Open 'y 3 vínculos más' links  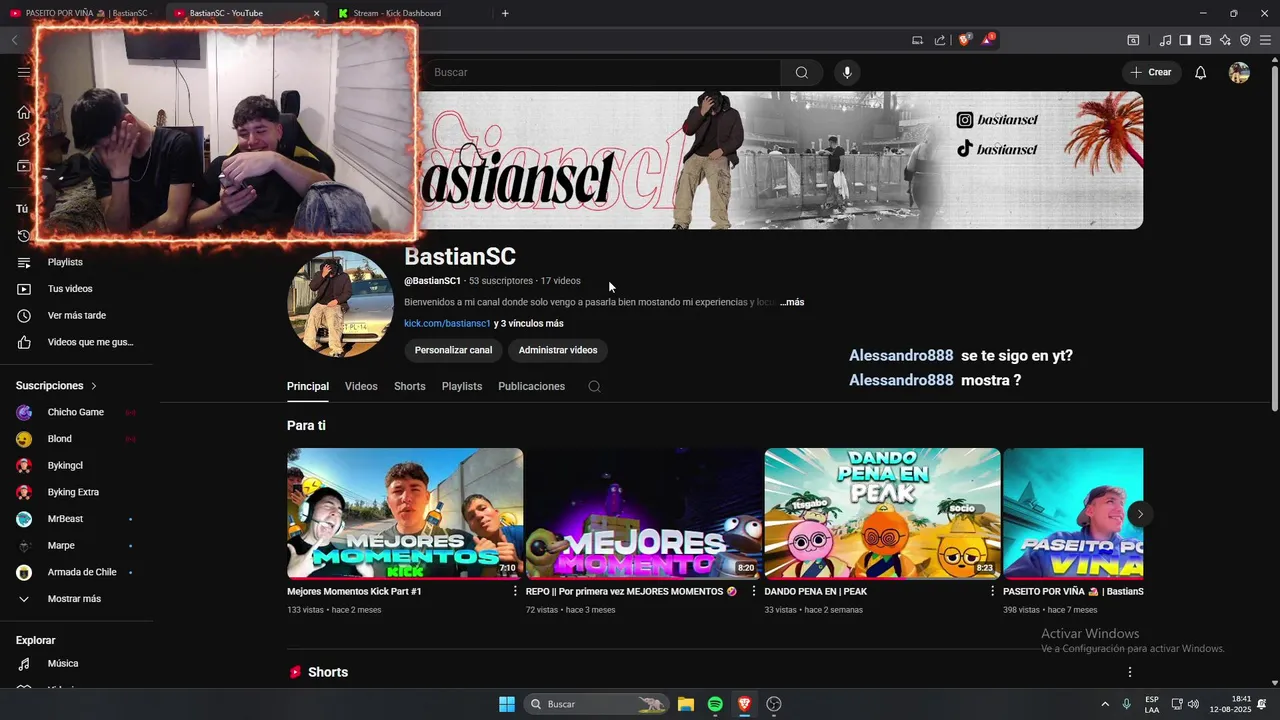529,324
